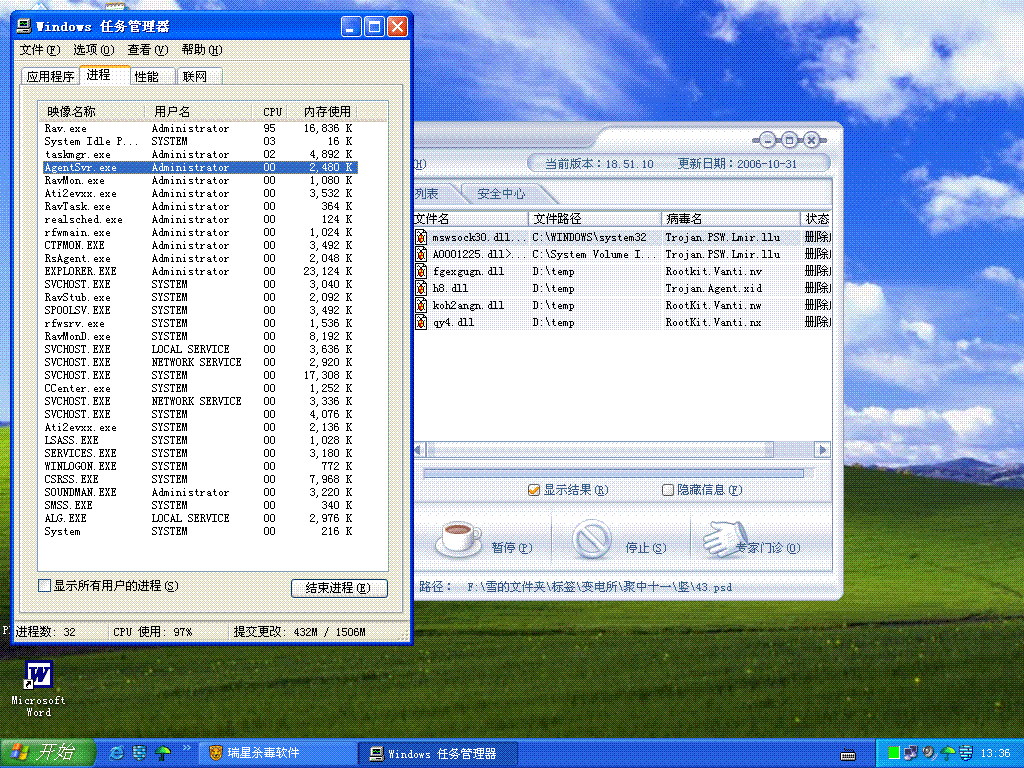The width and height of the screenshot is (1024, 768).
Task: Switch to the 安全中心 tab
Action: pos(501,193)
